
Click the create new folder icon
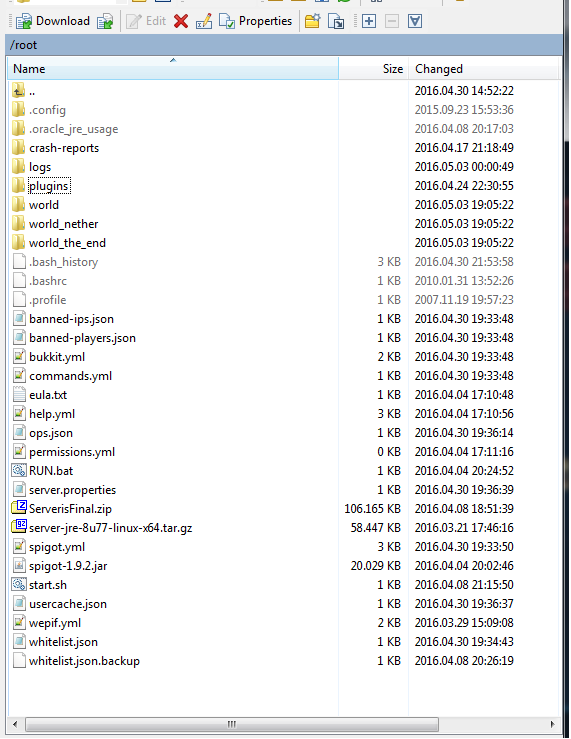[312, 21]
